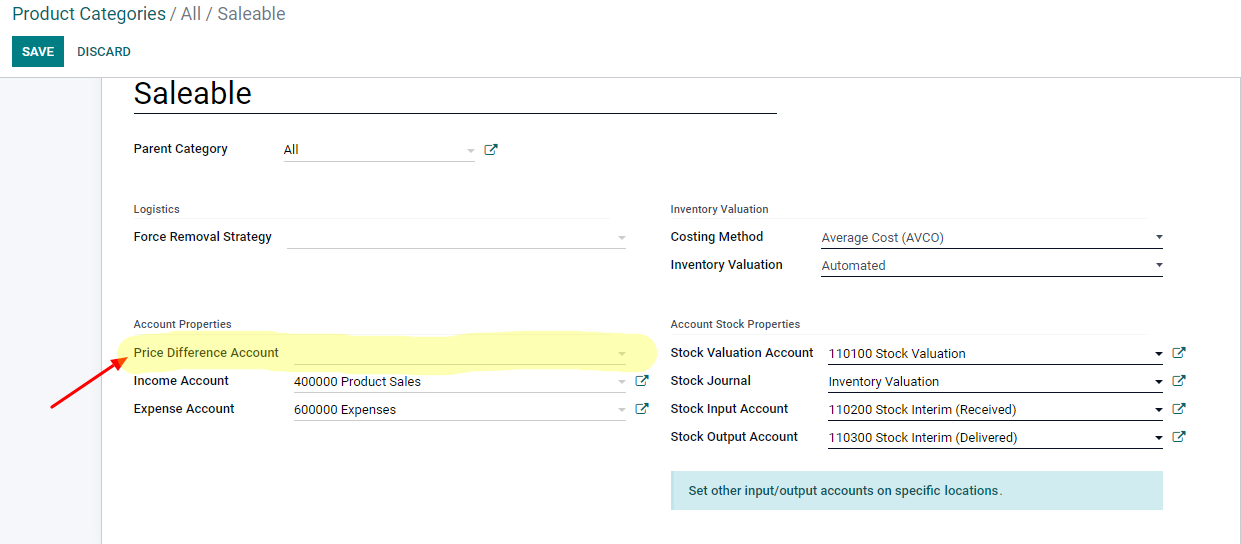The width and height of the screenshot is (1241, 544).
Task: Open external link for Stock Valuation Account
Action: (x=1179, y=353)
